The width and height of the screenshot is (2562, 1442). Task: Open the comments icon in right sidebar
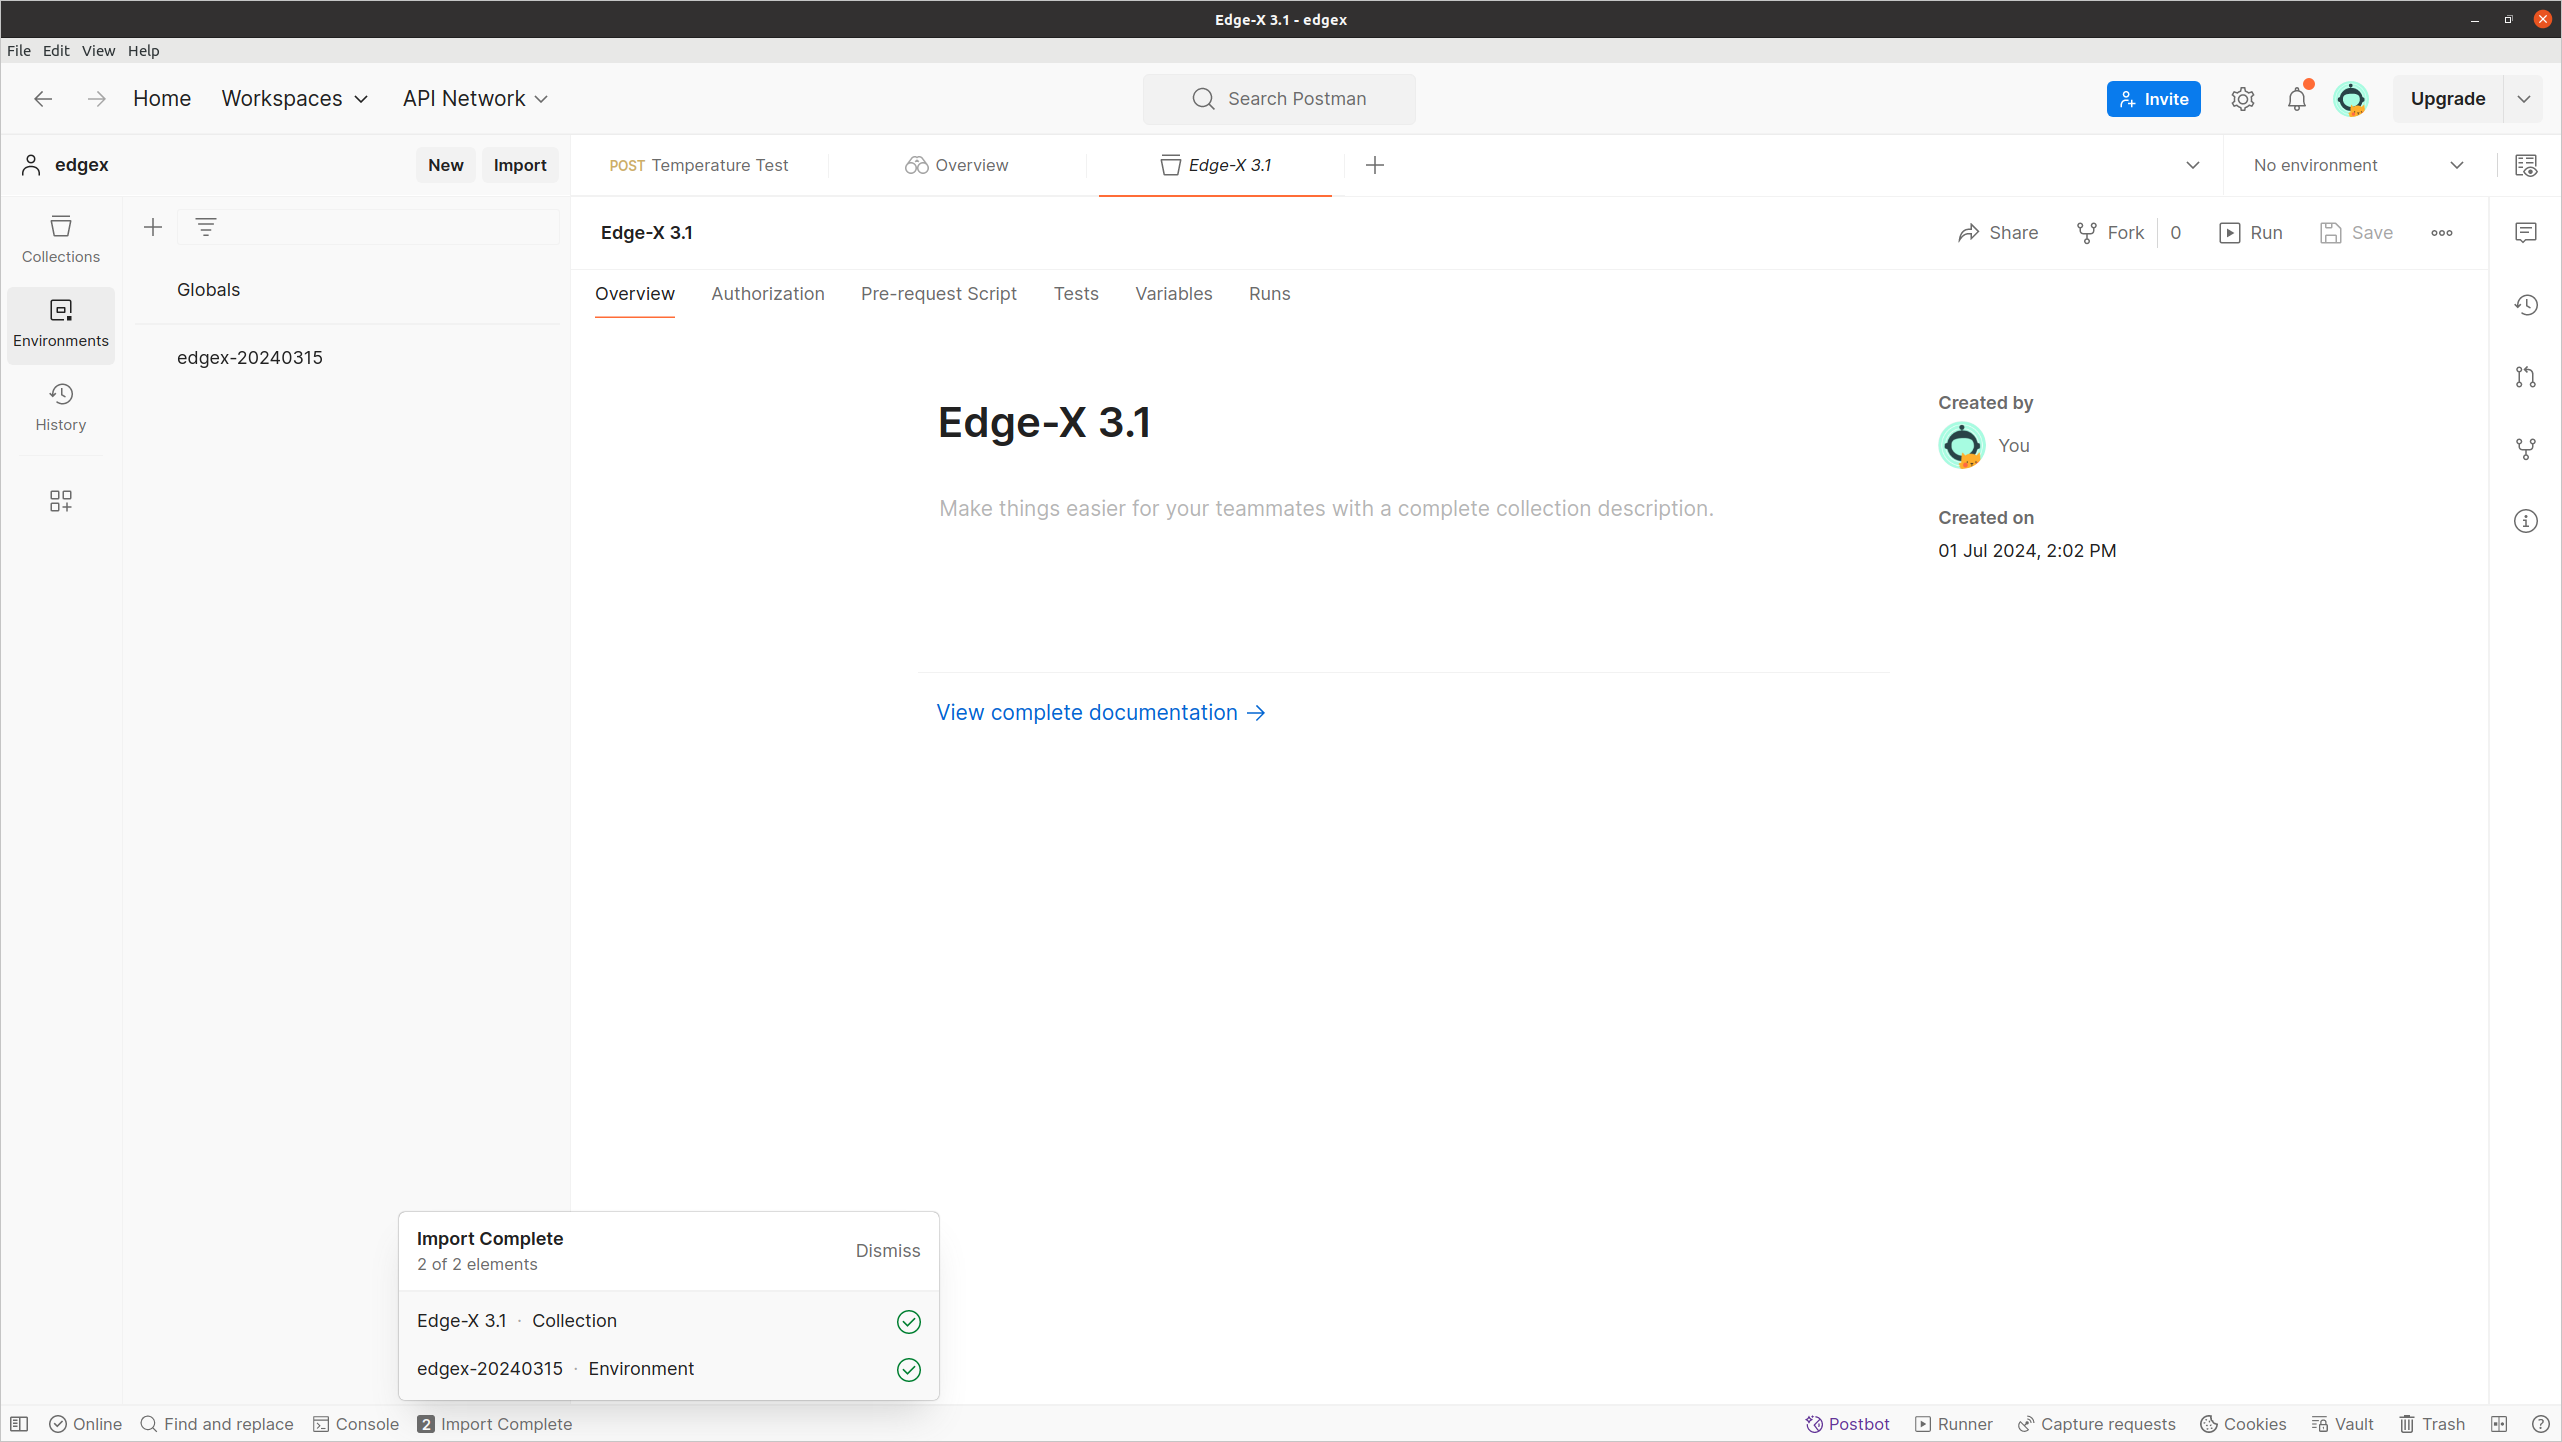pyautogui.click(x=2525, y=233)
